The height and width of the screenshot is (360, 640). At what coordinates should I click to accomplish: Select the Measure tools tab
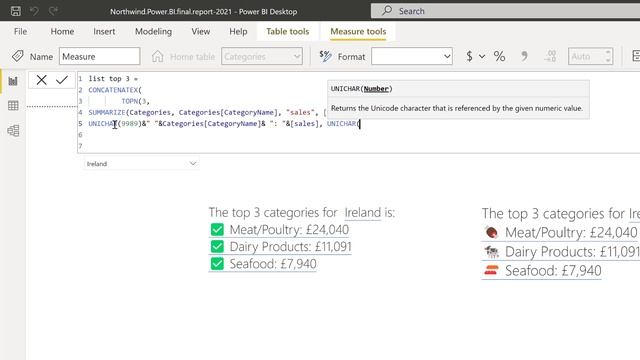[358, 31]
